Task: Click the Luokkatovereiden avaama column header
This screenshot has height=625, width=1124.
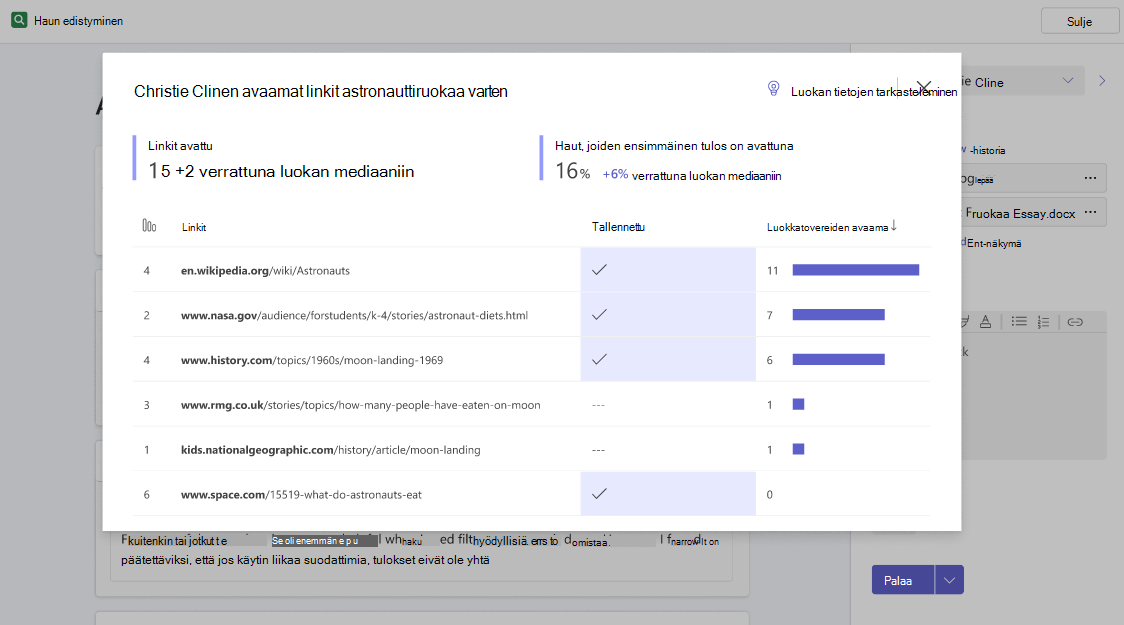Action: click(x=827, y=227)
